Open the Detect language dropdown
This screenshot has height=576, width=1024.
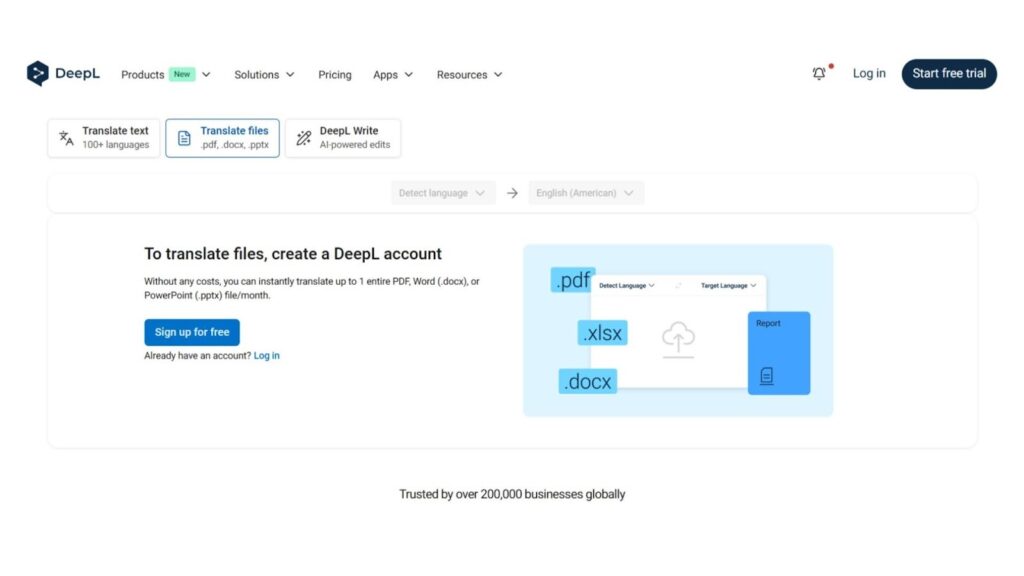coord(443,193)
